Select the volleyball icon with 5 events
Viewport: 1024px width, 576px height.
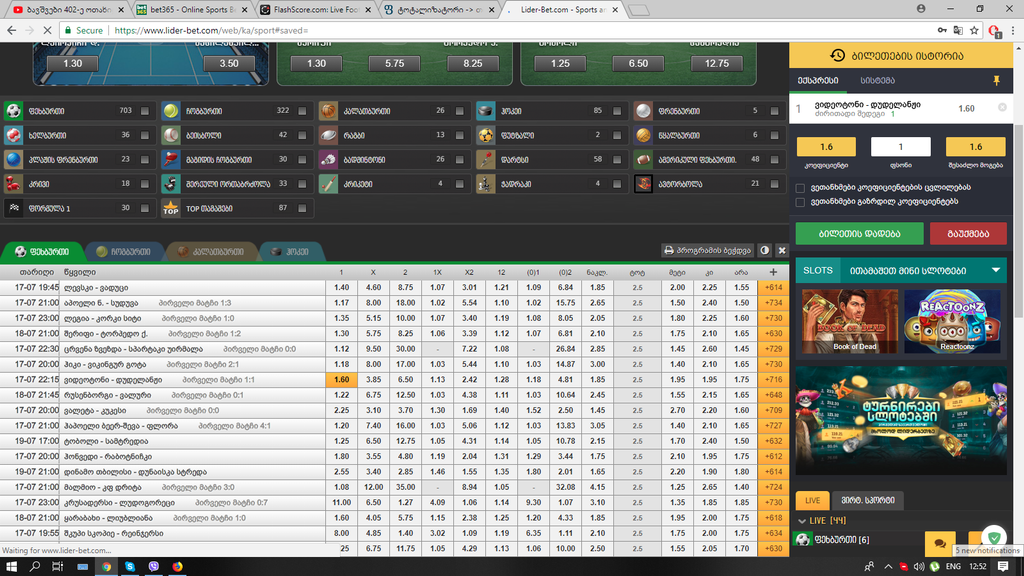tap(643, 111)
